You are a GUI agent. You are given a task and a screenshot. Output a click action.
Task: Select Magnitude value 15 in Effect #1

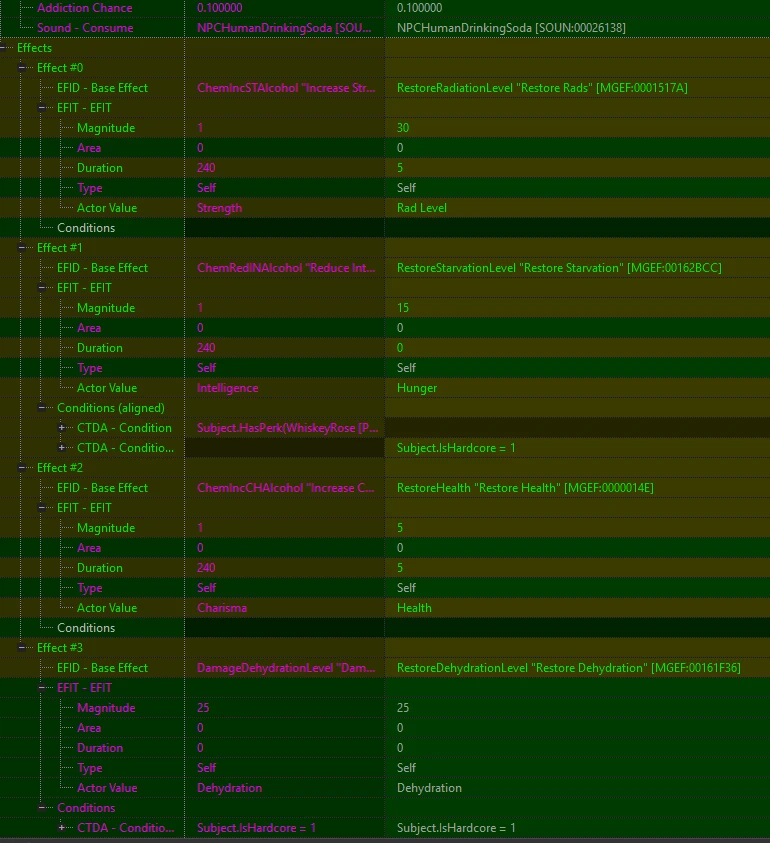[403, 308]
